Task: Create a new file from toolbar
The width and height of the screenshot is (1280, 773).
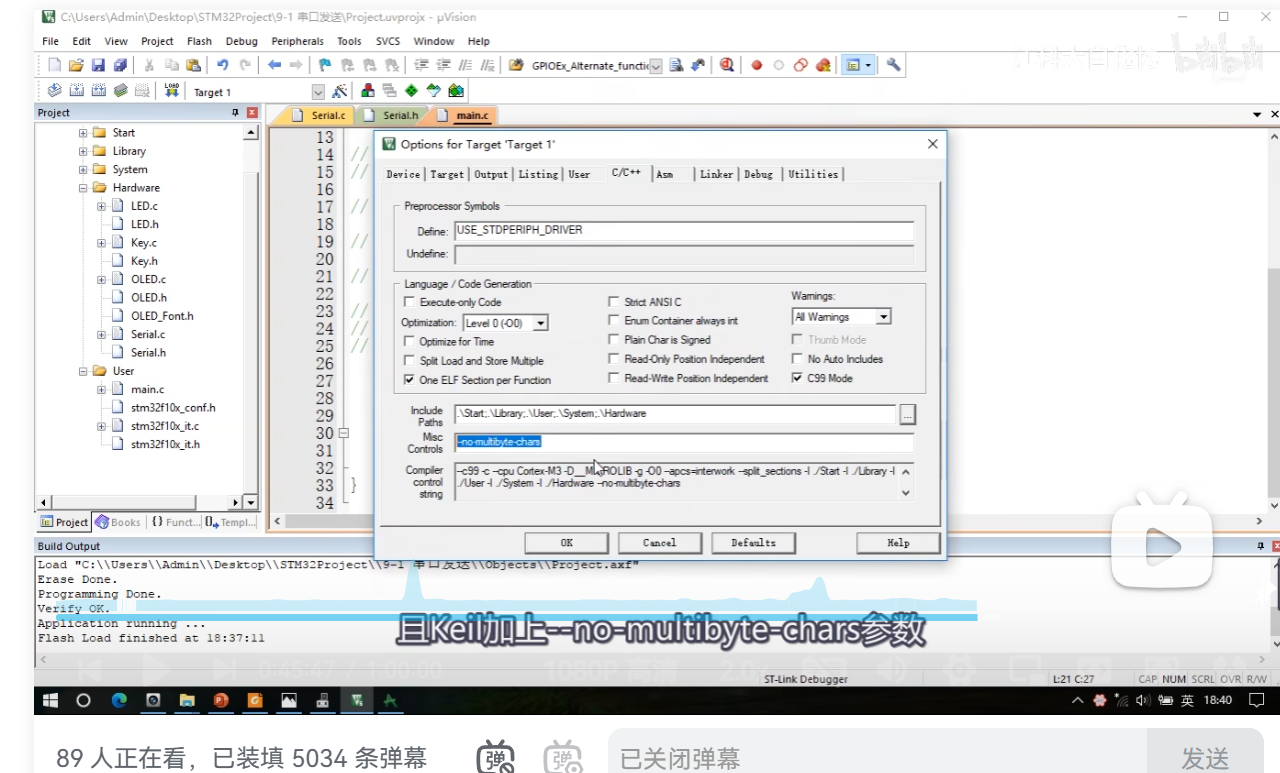Action: pos(55,65)
